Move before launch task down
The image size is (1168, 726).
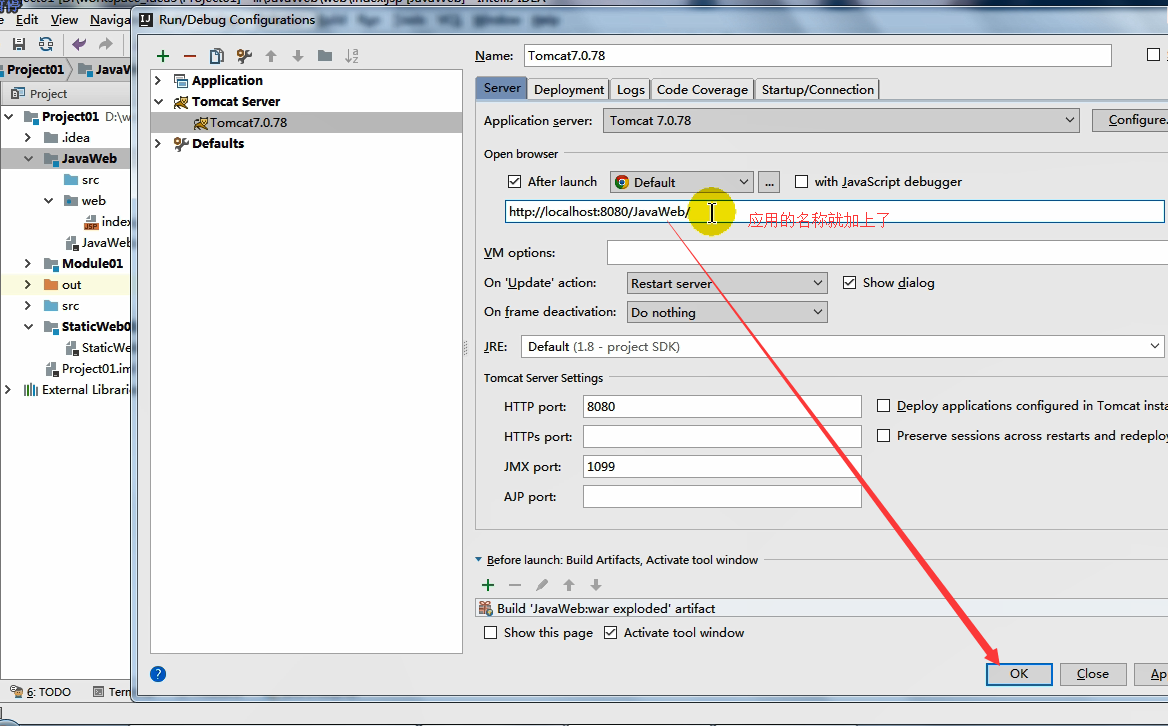pyautogui.click(x=596, y=585)
